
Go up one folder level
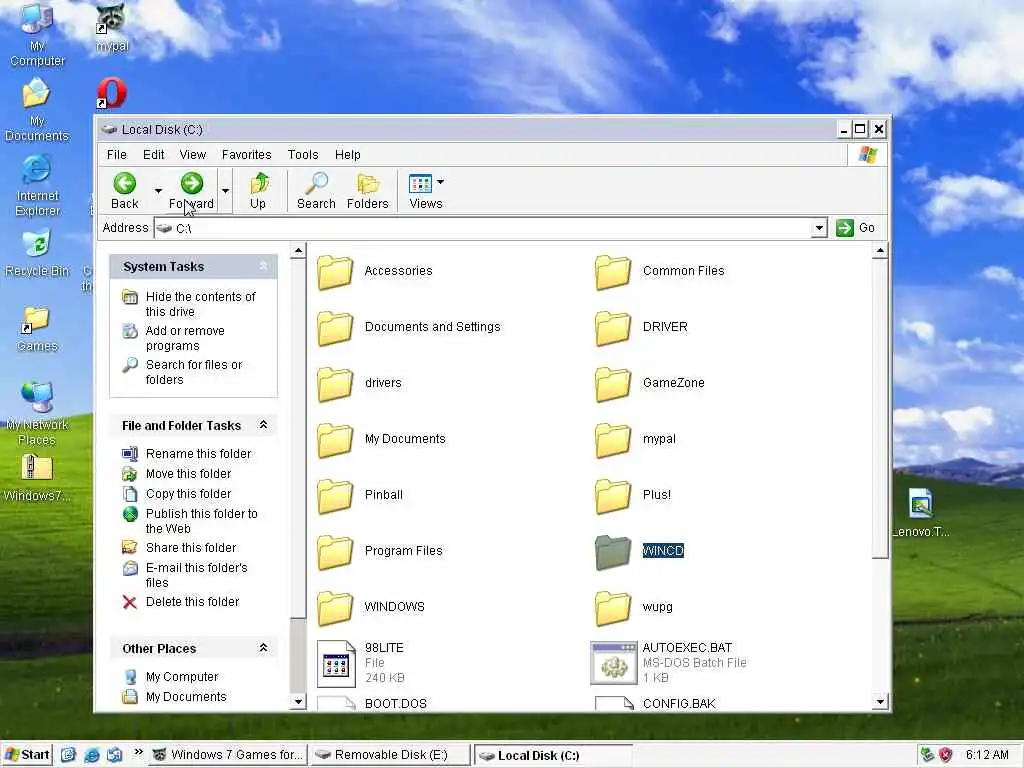point(259,191)
